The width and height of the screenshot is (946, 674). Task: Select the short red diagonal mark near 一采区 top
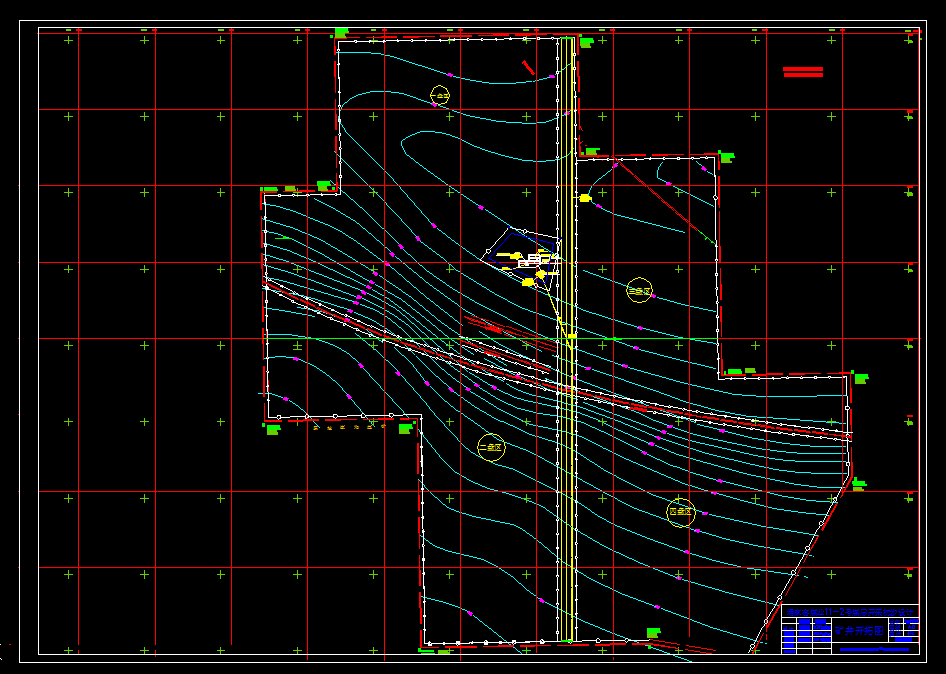coord(528,67)
